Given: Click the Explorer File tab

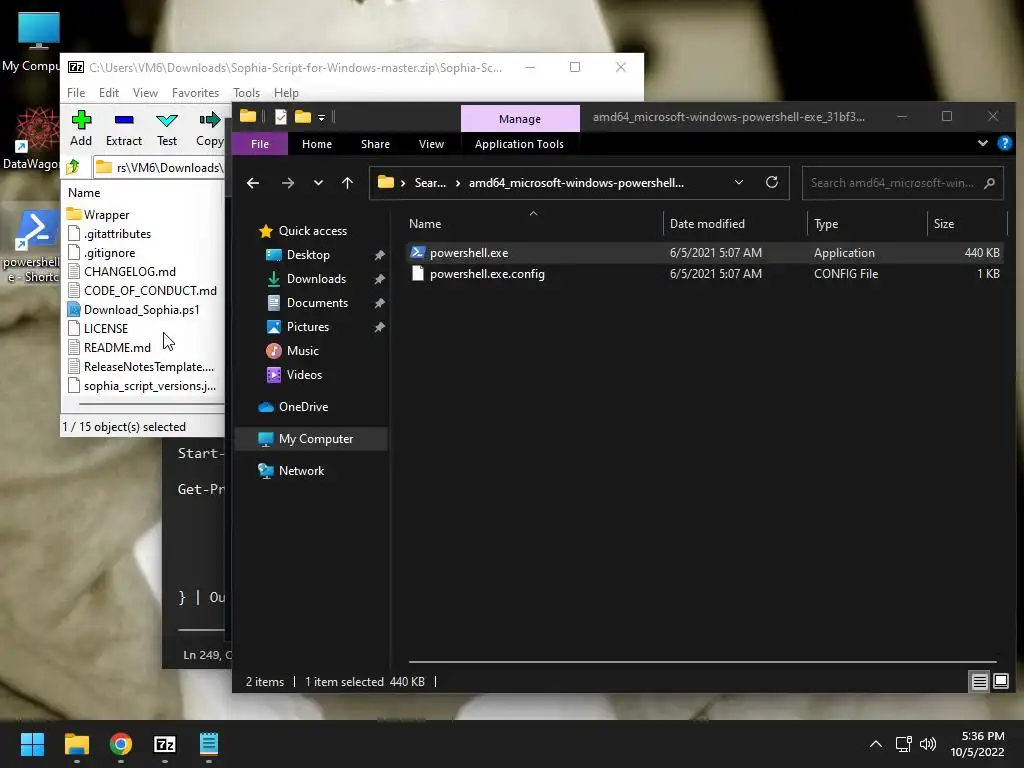Looking at the screenshot, I should click(x=260, y=144).
